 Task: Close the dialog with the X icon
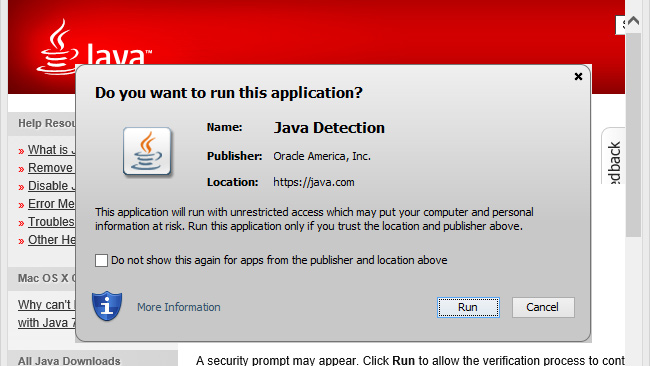click(578, 76)
